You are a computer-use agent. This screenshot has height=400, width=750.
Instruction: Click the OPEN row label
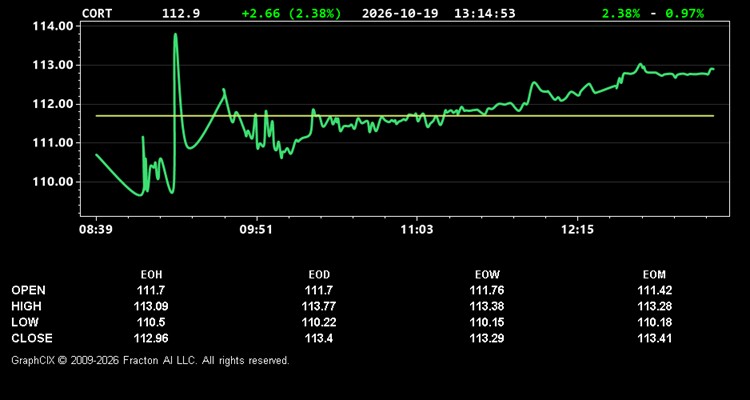pos(28,290)
